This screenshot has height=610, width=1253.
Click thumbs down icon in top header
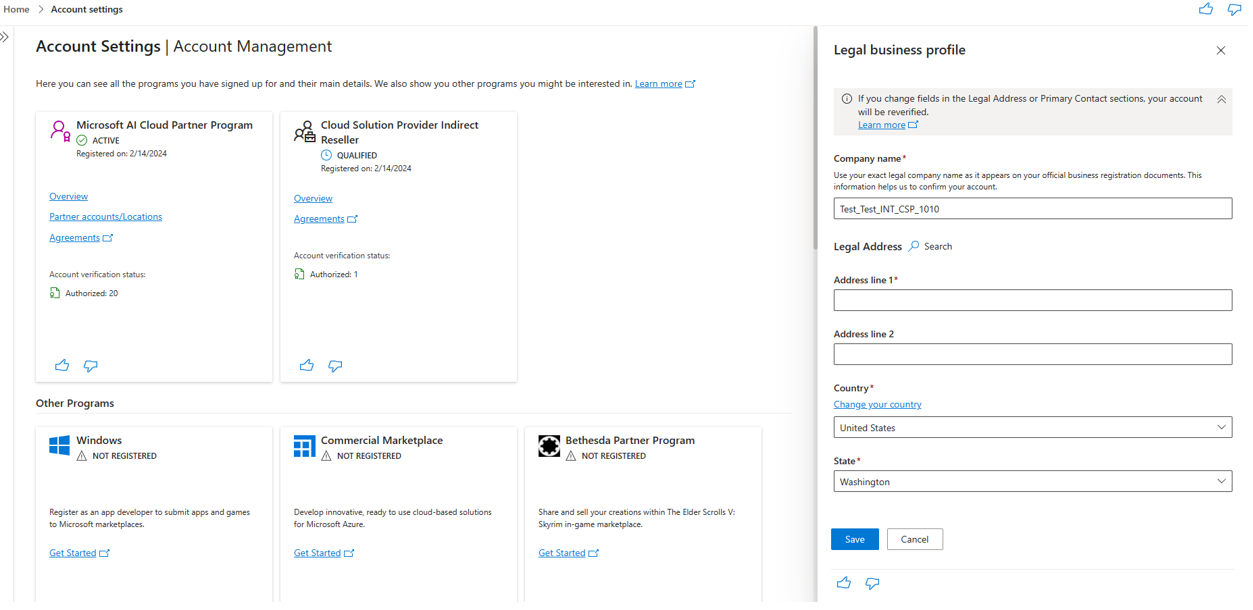[1234, 9]
